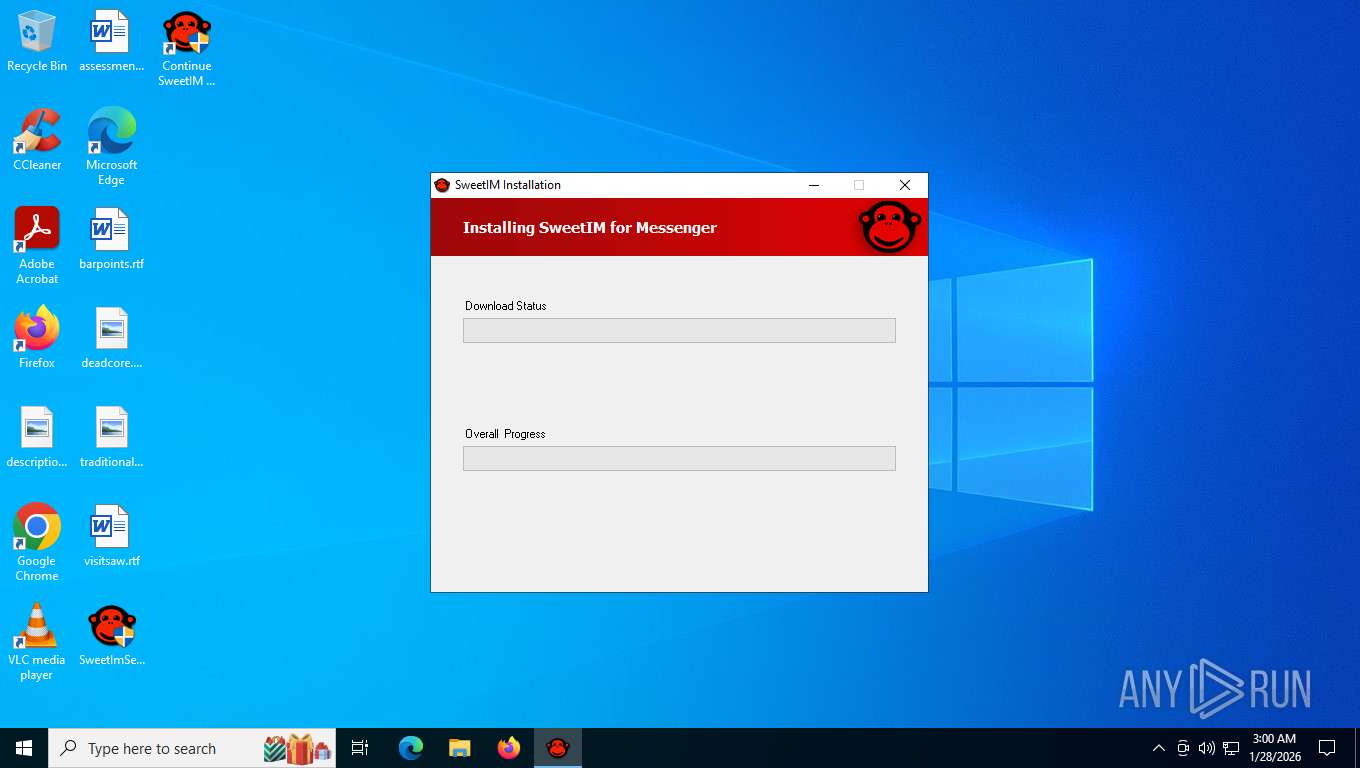Select the traditional... image file icon

pyautogui.click(x=111, y=437)
